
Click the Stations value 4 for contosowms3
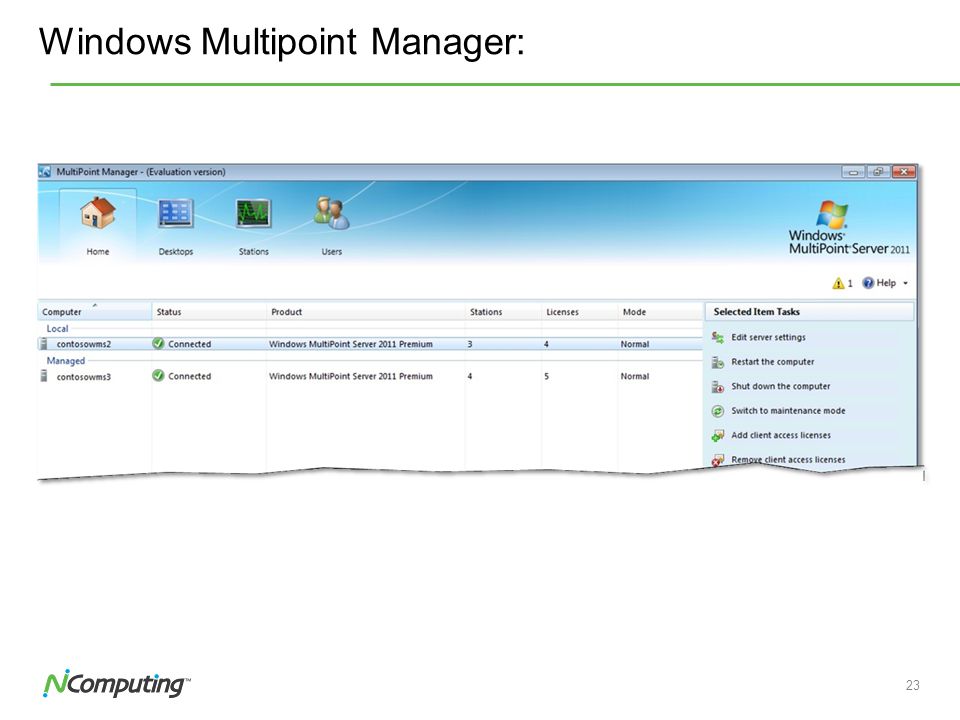[x=470, y=376]
